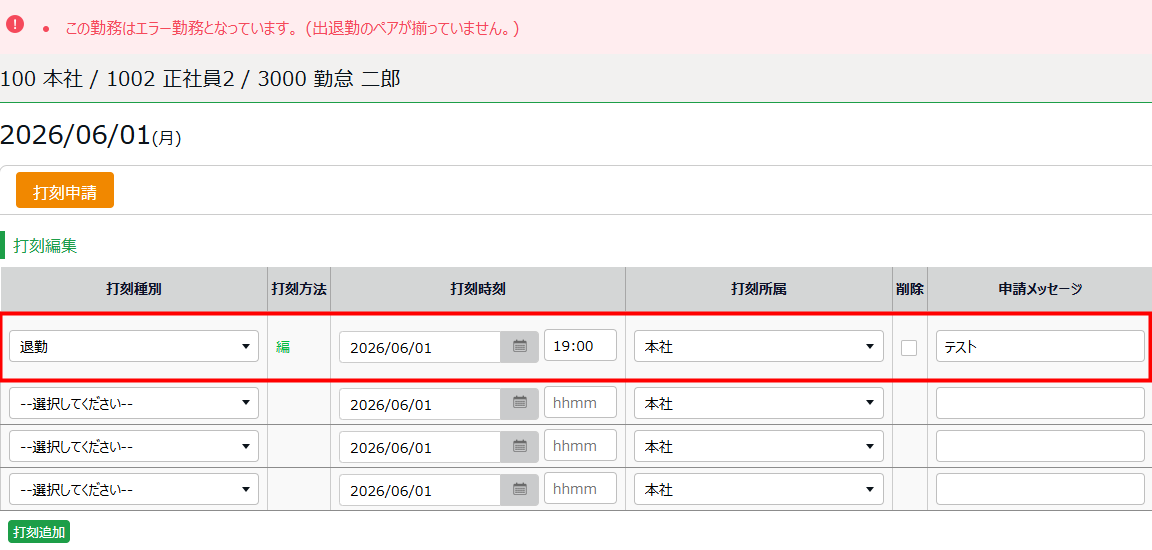Screen dimensions: 1152x550
Task: Click the employee line 100 本社 / 1002 正社員2
Action: (x=201, y=79)
